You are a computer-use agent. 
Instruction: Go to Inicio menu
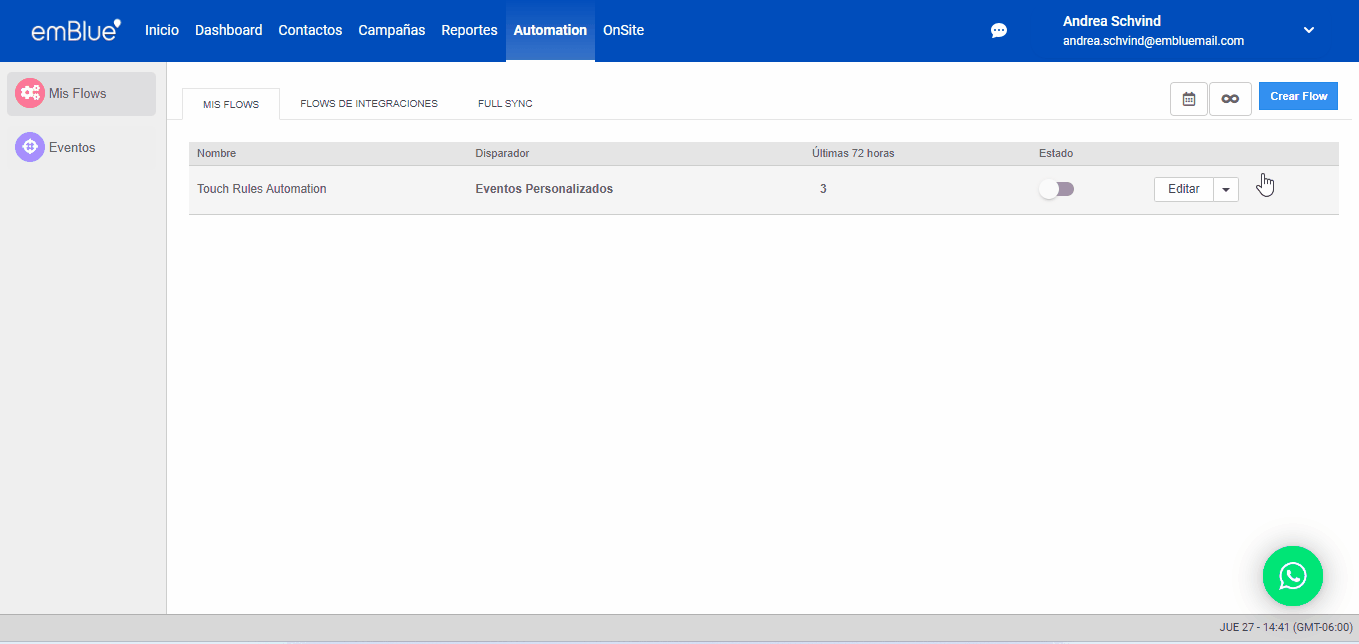pyautogui.click(x=162, y=30)
